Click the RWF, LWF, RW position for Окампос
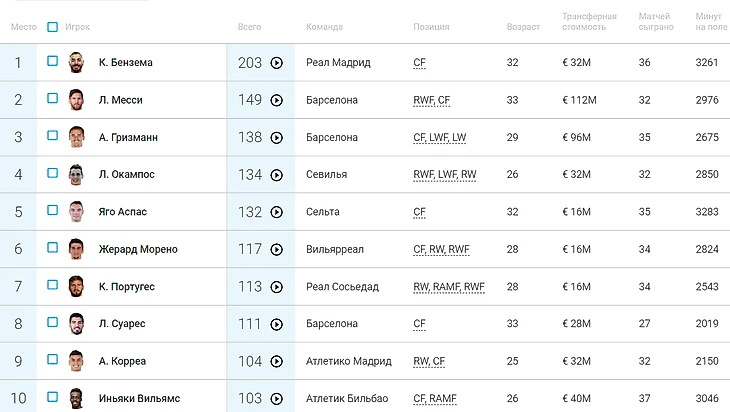The width and height of the screenshot is (730, 412). pos(444,175)
